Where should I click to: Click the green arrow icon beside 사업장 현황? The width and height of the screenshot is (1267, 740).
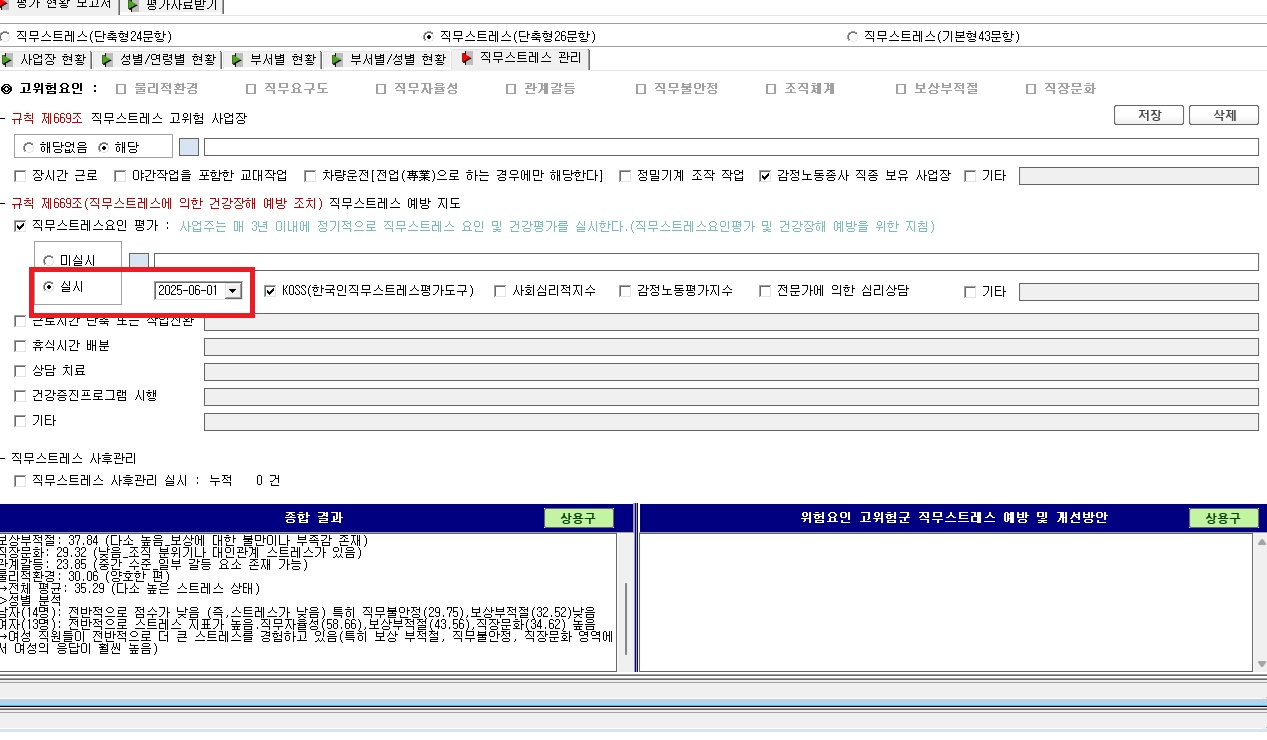(9, 60)
